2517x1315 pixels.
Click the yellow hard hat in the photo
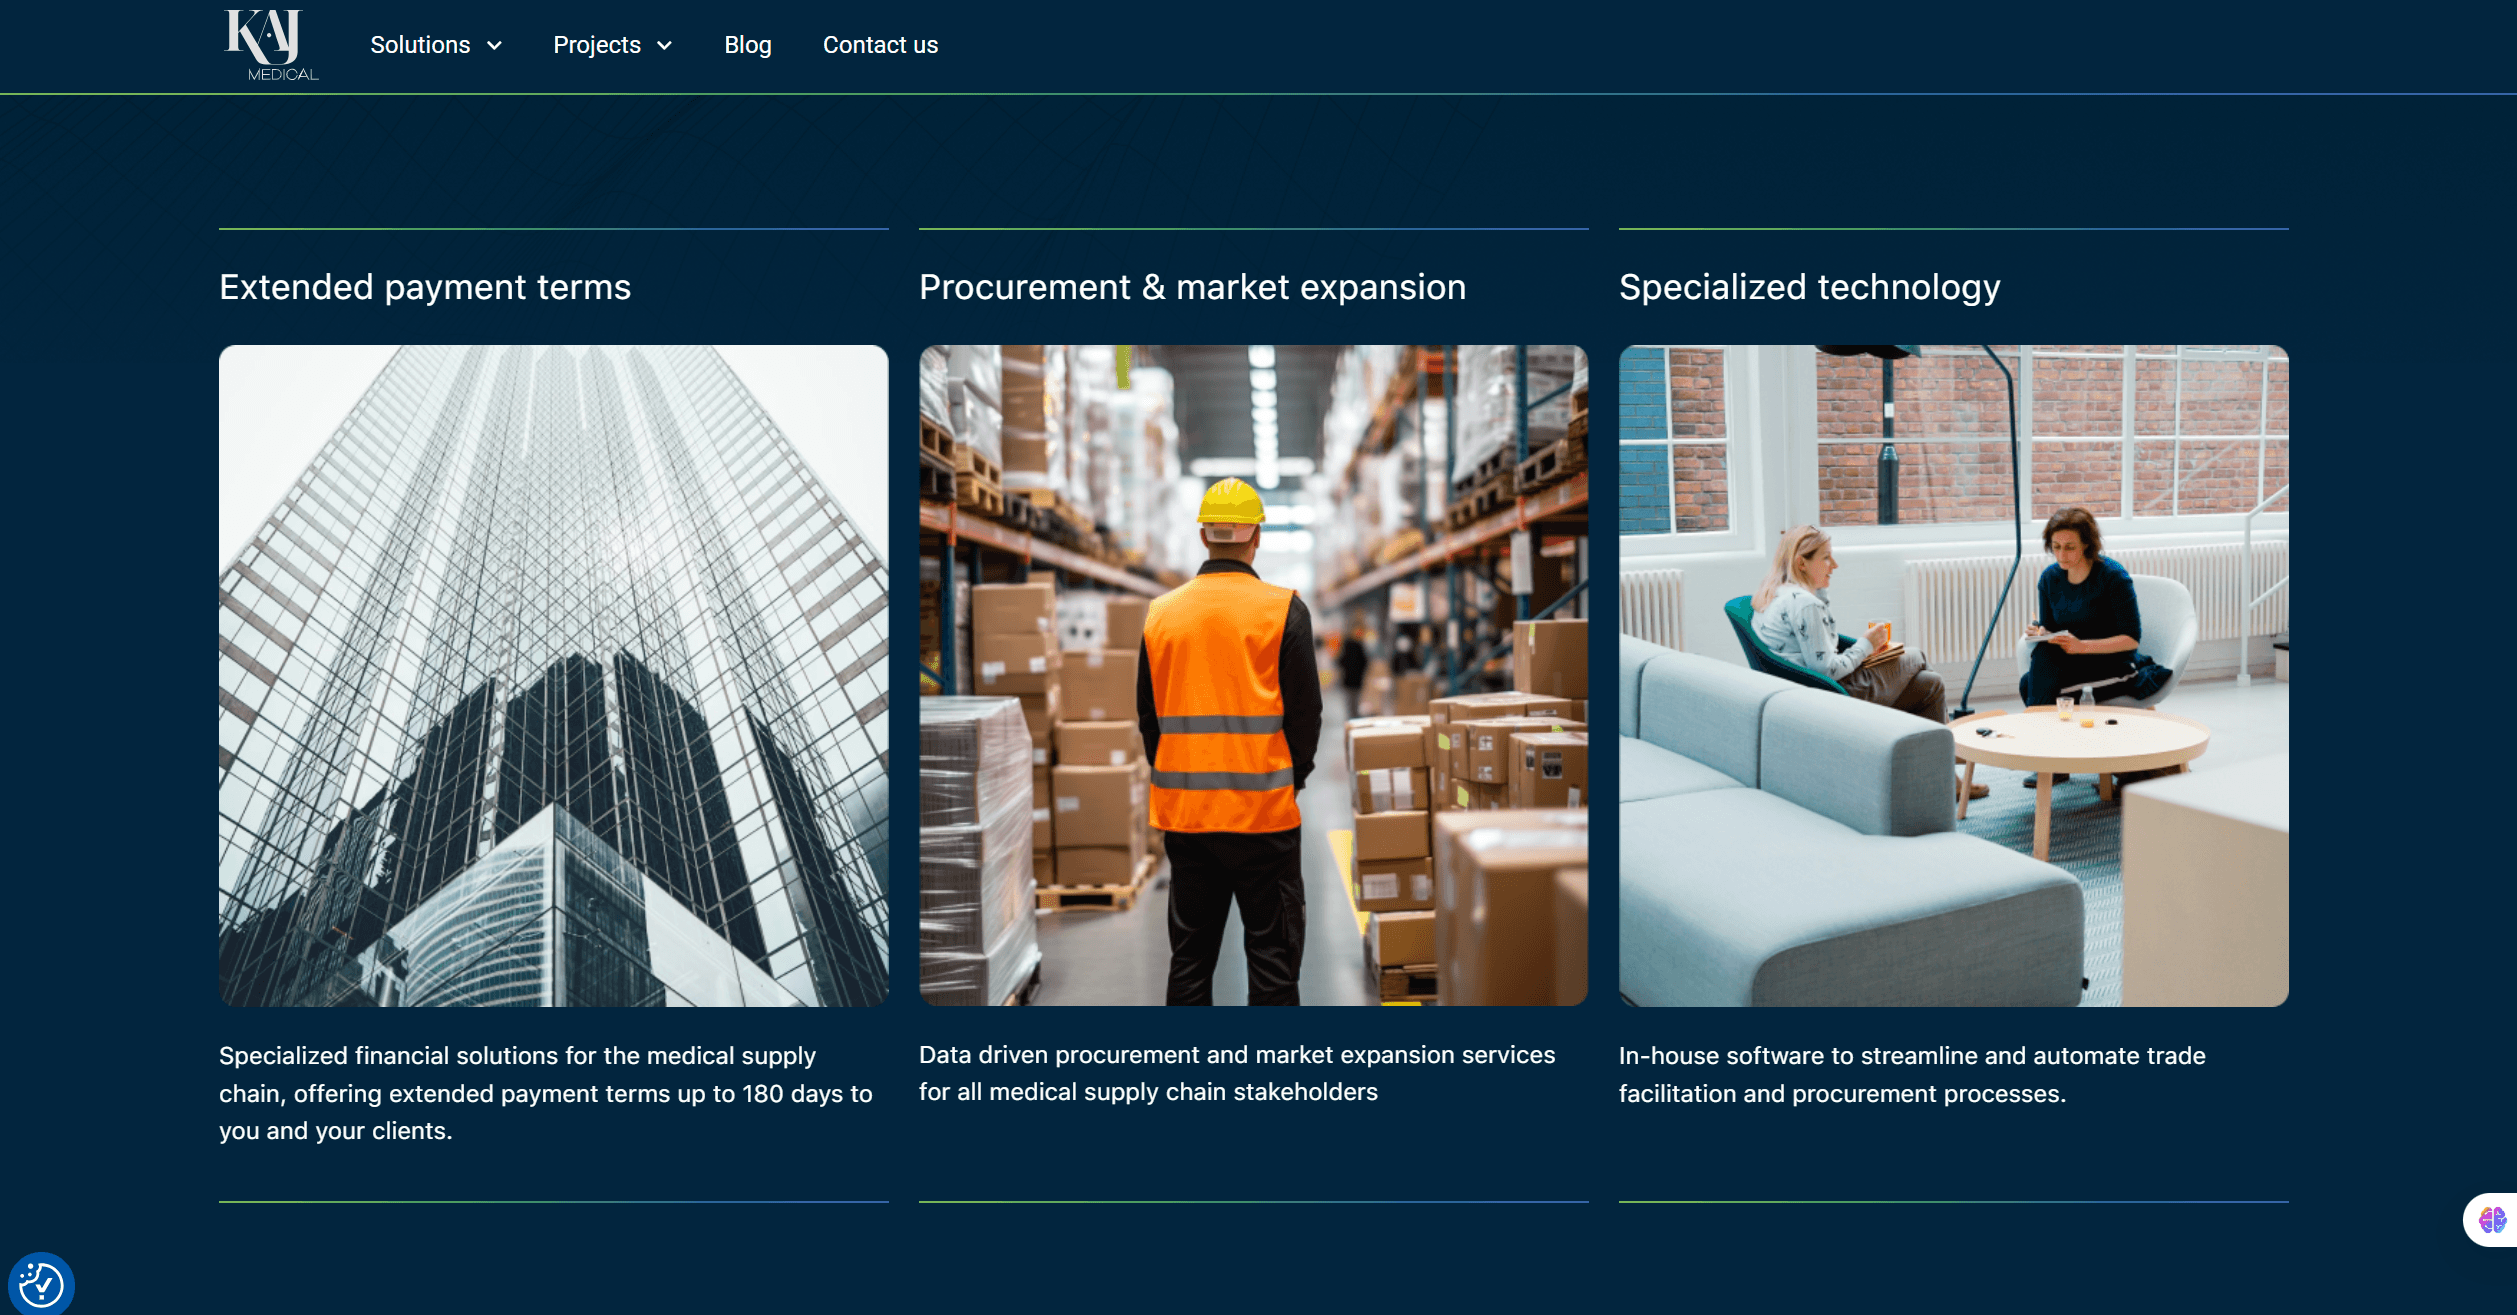pos(1231,500)
